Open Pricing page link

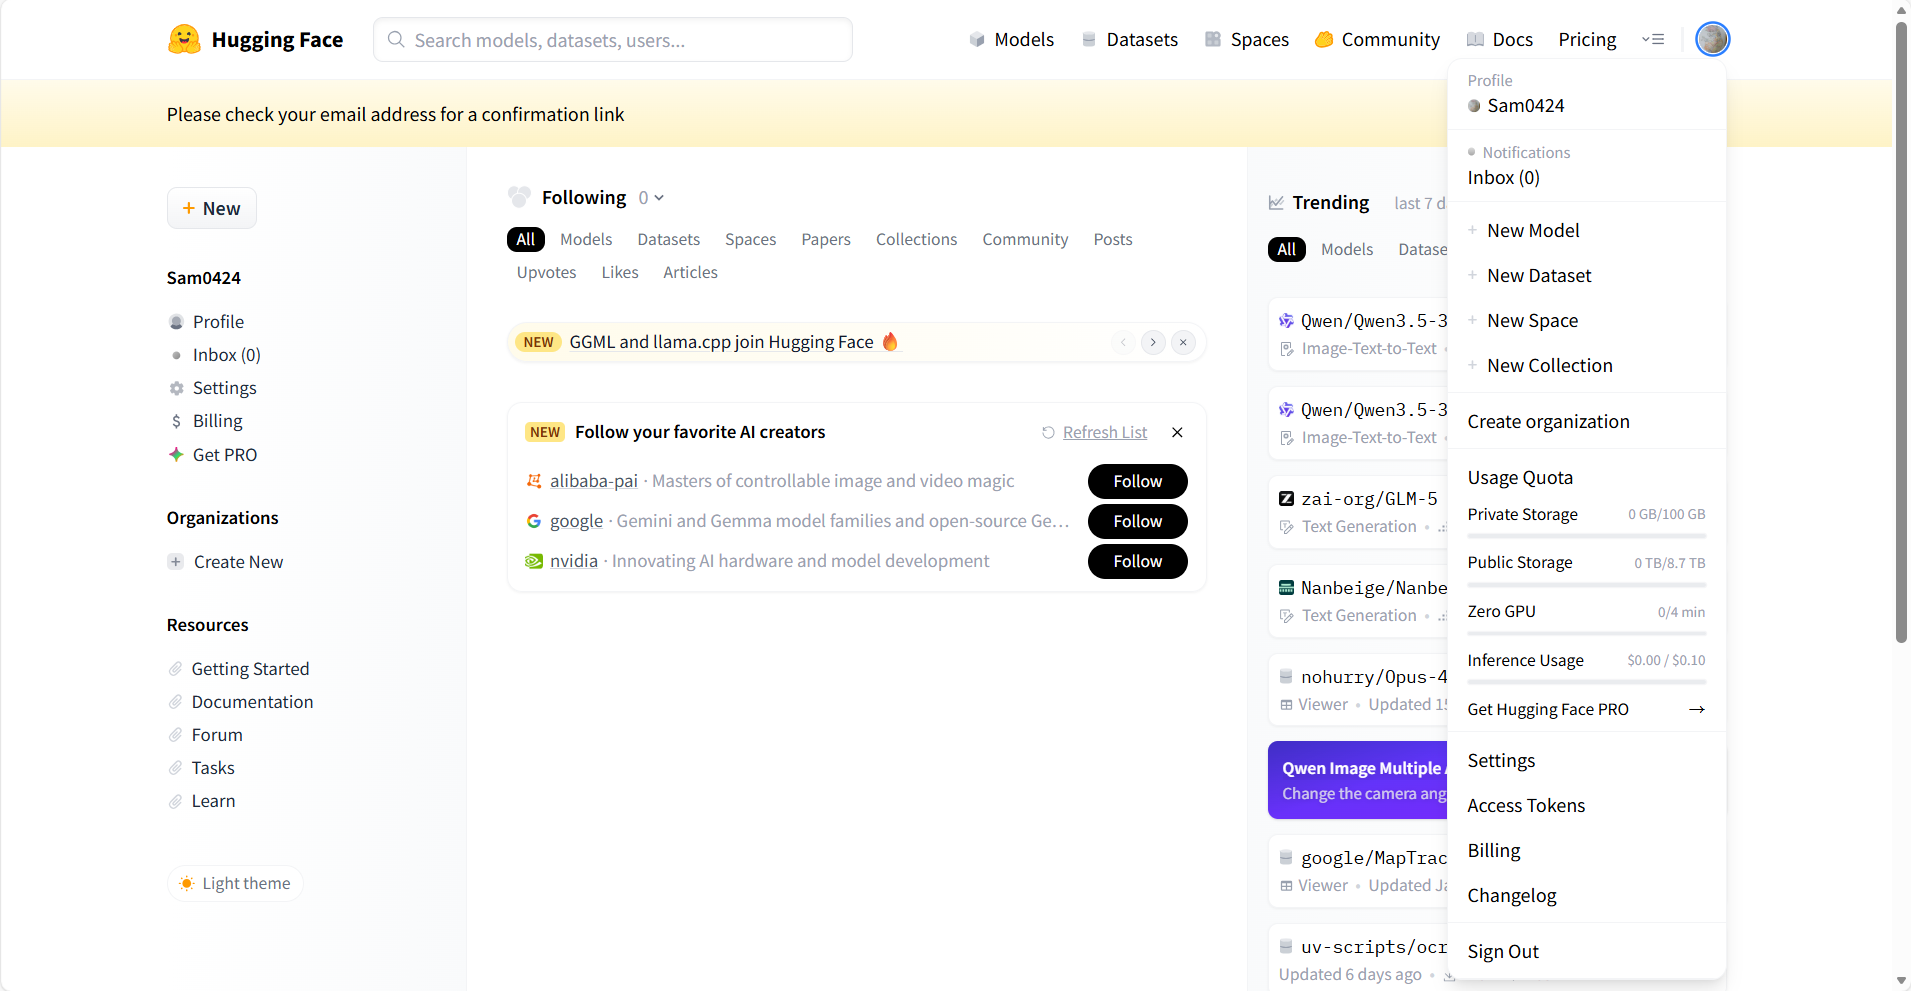(x=1588, y=40)
